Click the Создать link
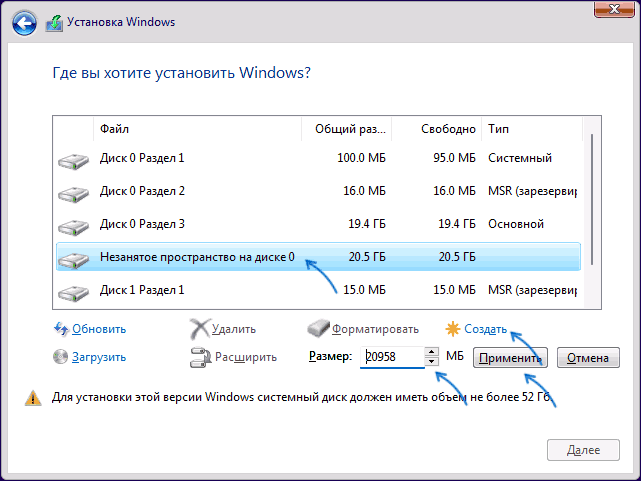 point(485,329)
